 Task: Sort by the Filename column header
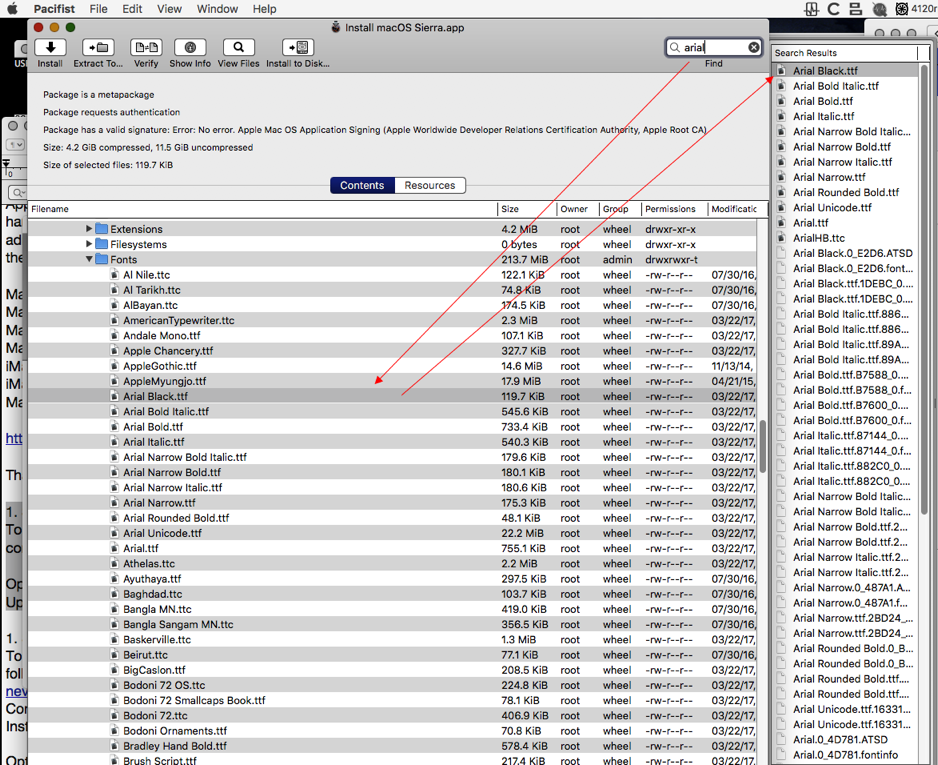click(x=262, y=209)
